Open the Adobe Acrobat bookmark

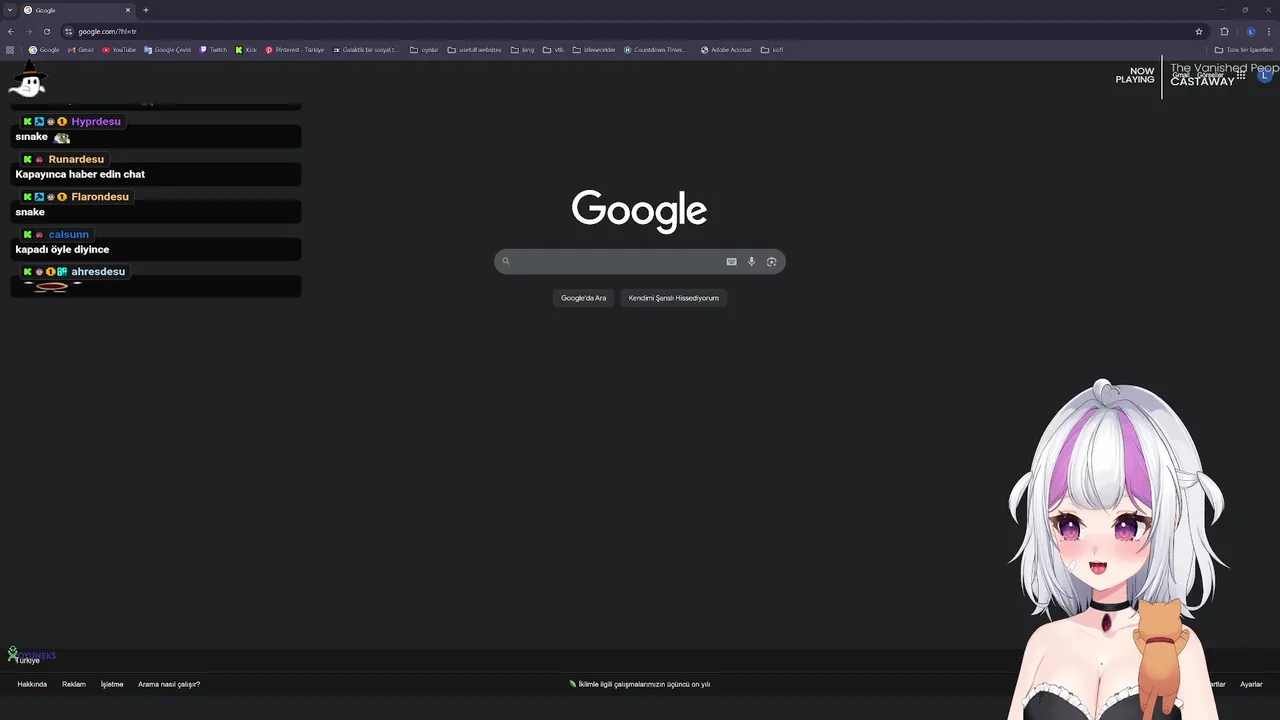pos(726,49)
